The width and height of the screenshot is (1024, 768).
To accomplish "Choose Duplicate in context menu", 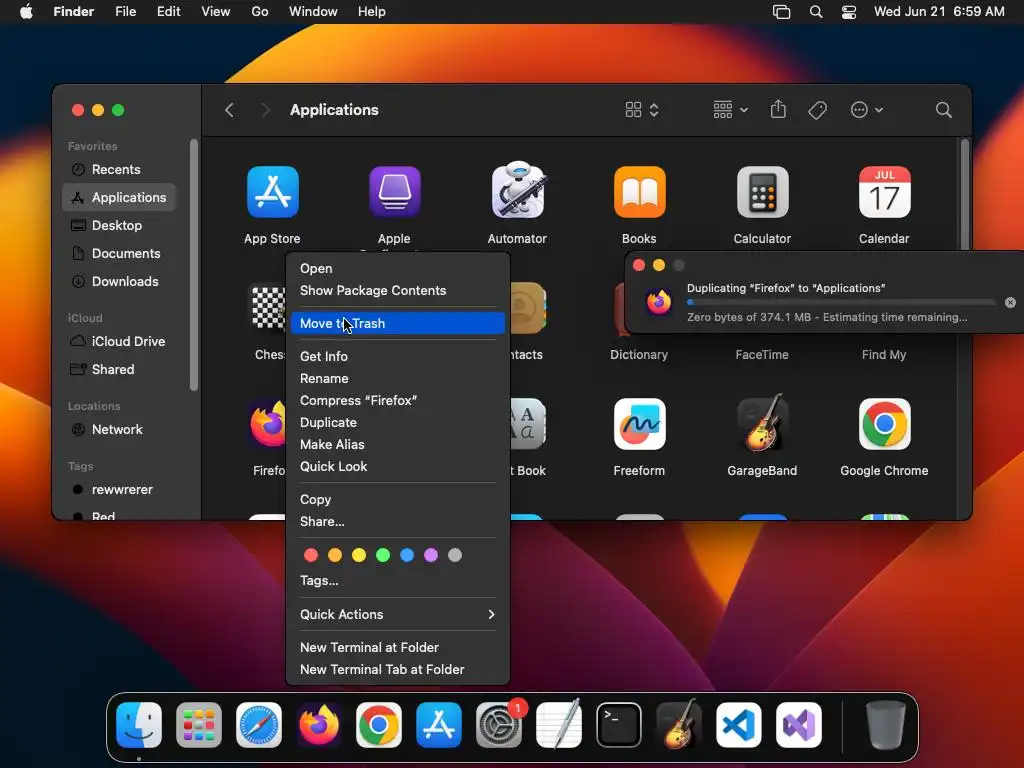I will [398, 423].
